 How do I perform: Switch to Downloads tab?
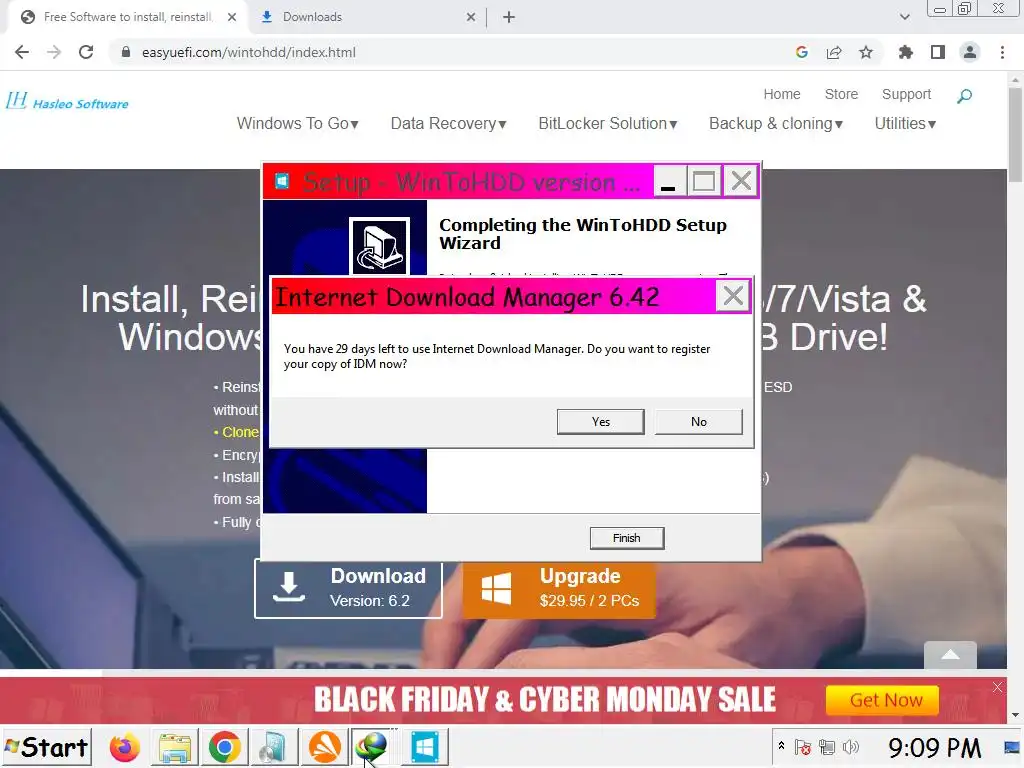click(366, 17)
